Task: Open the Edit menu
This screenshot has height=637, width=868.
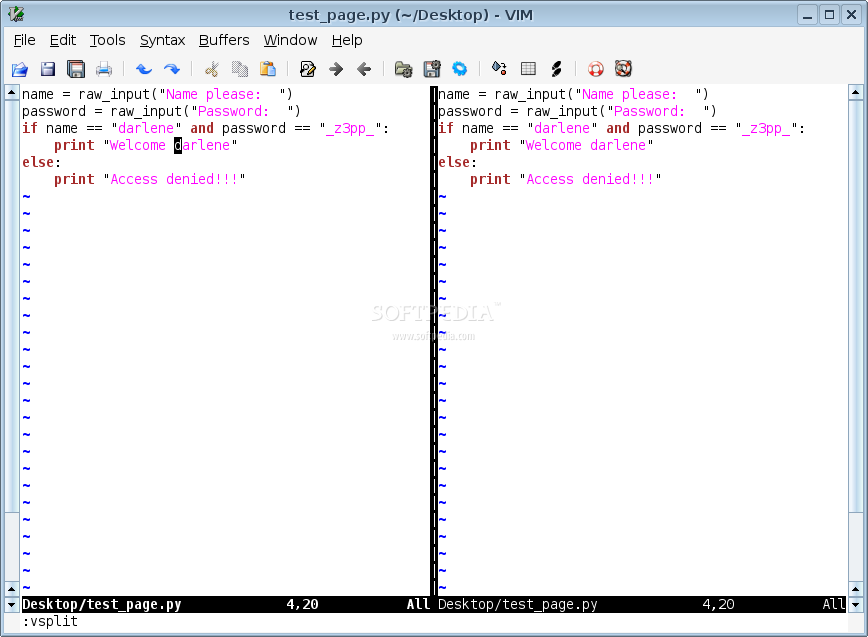Action: (63, 40)
